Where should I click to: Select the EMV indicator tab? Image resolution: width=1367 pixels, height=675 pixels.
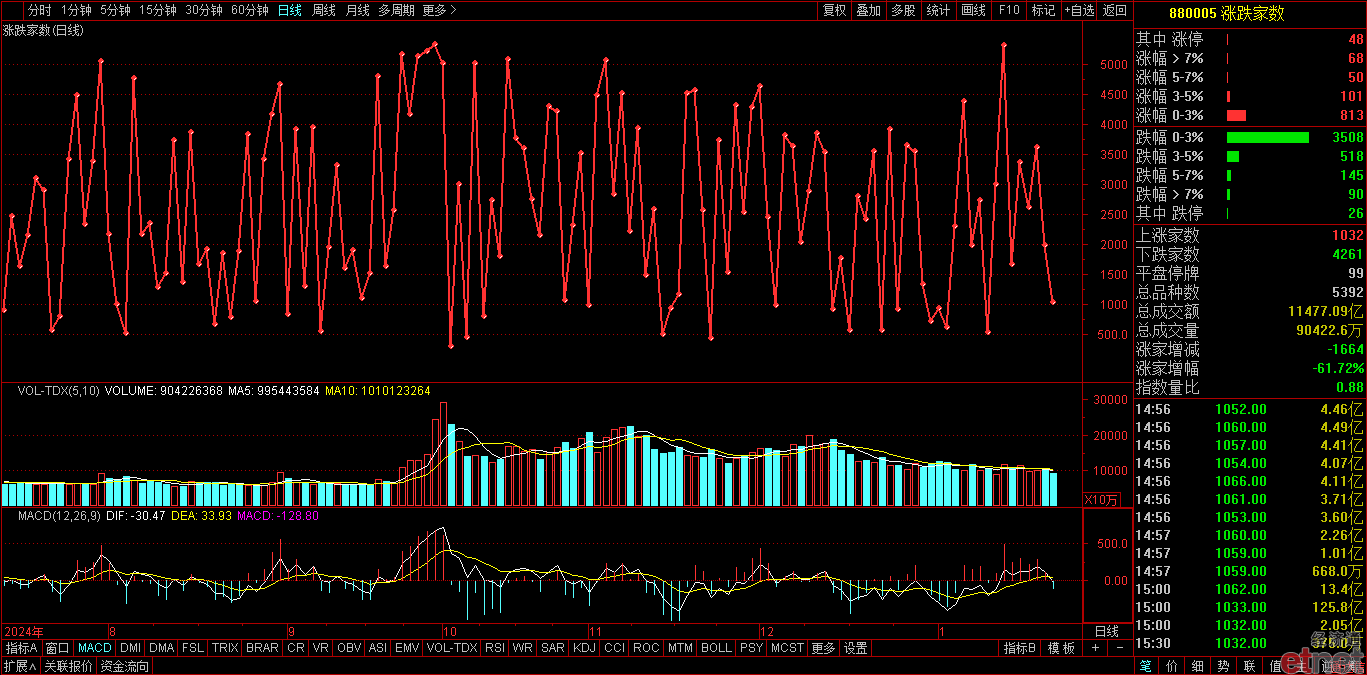[x=407, y=648]
